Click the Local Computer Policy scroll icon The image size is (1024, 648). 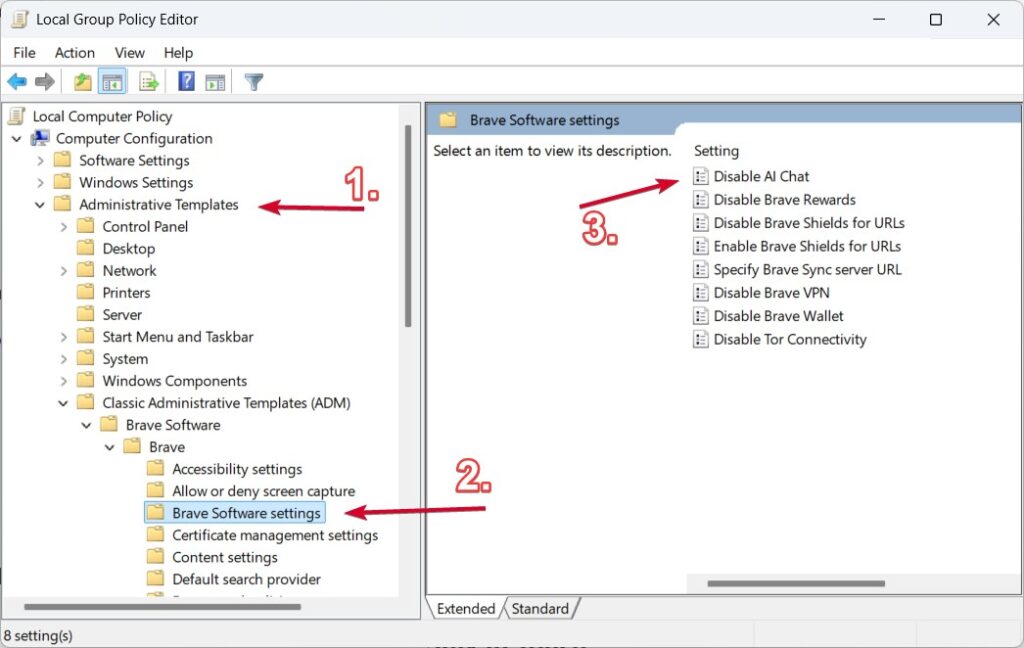[17, 116]
